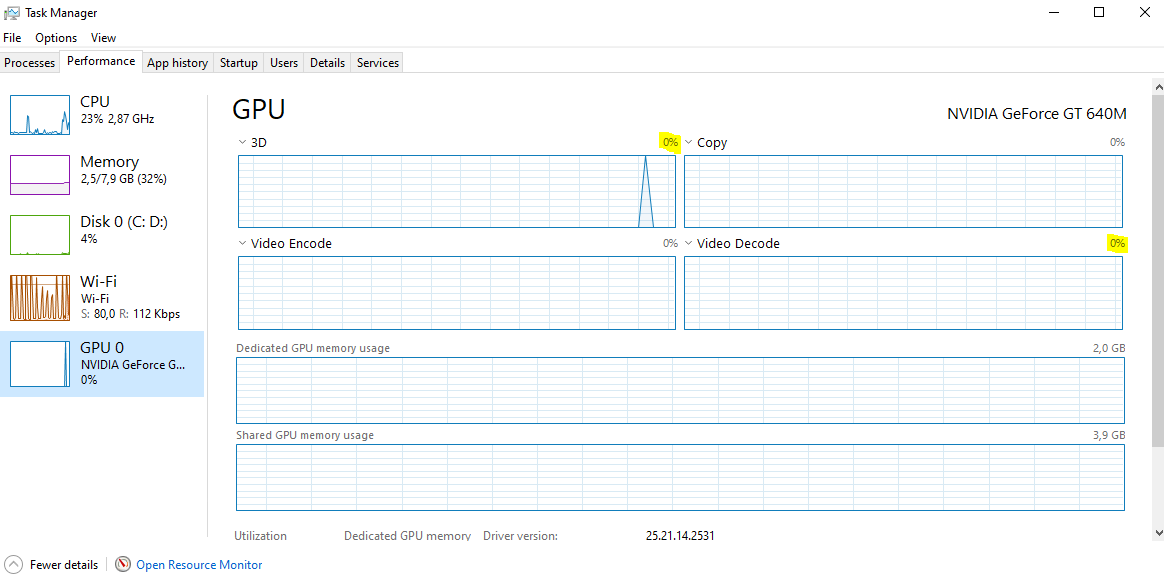Screen dimensions: 1164x578
Task: Select the CPU mini graph thumbnail
Action: point(40,115)
